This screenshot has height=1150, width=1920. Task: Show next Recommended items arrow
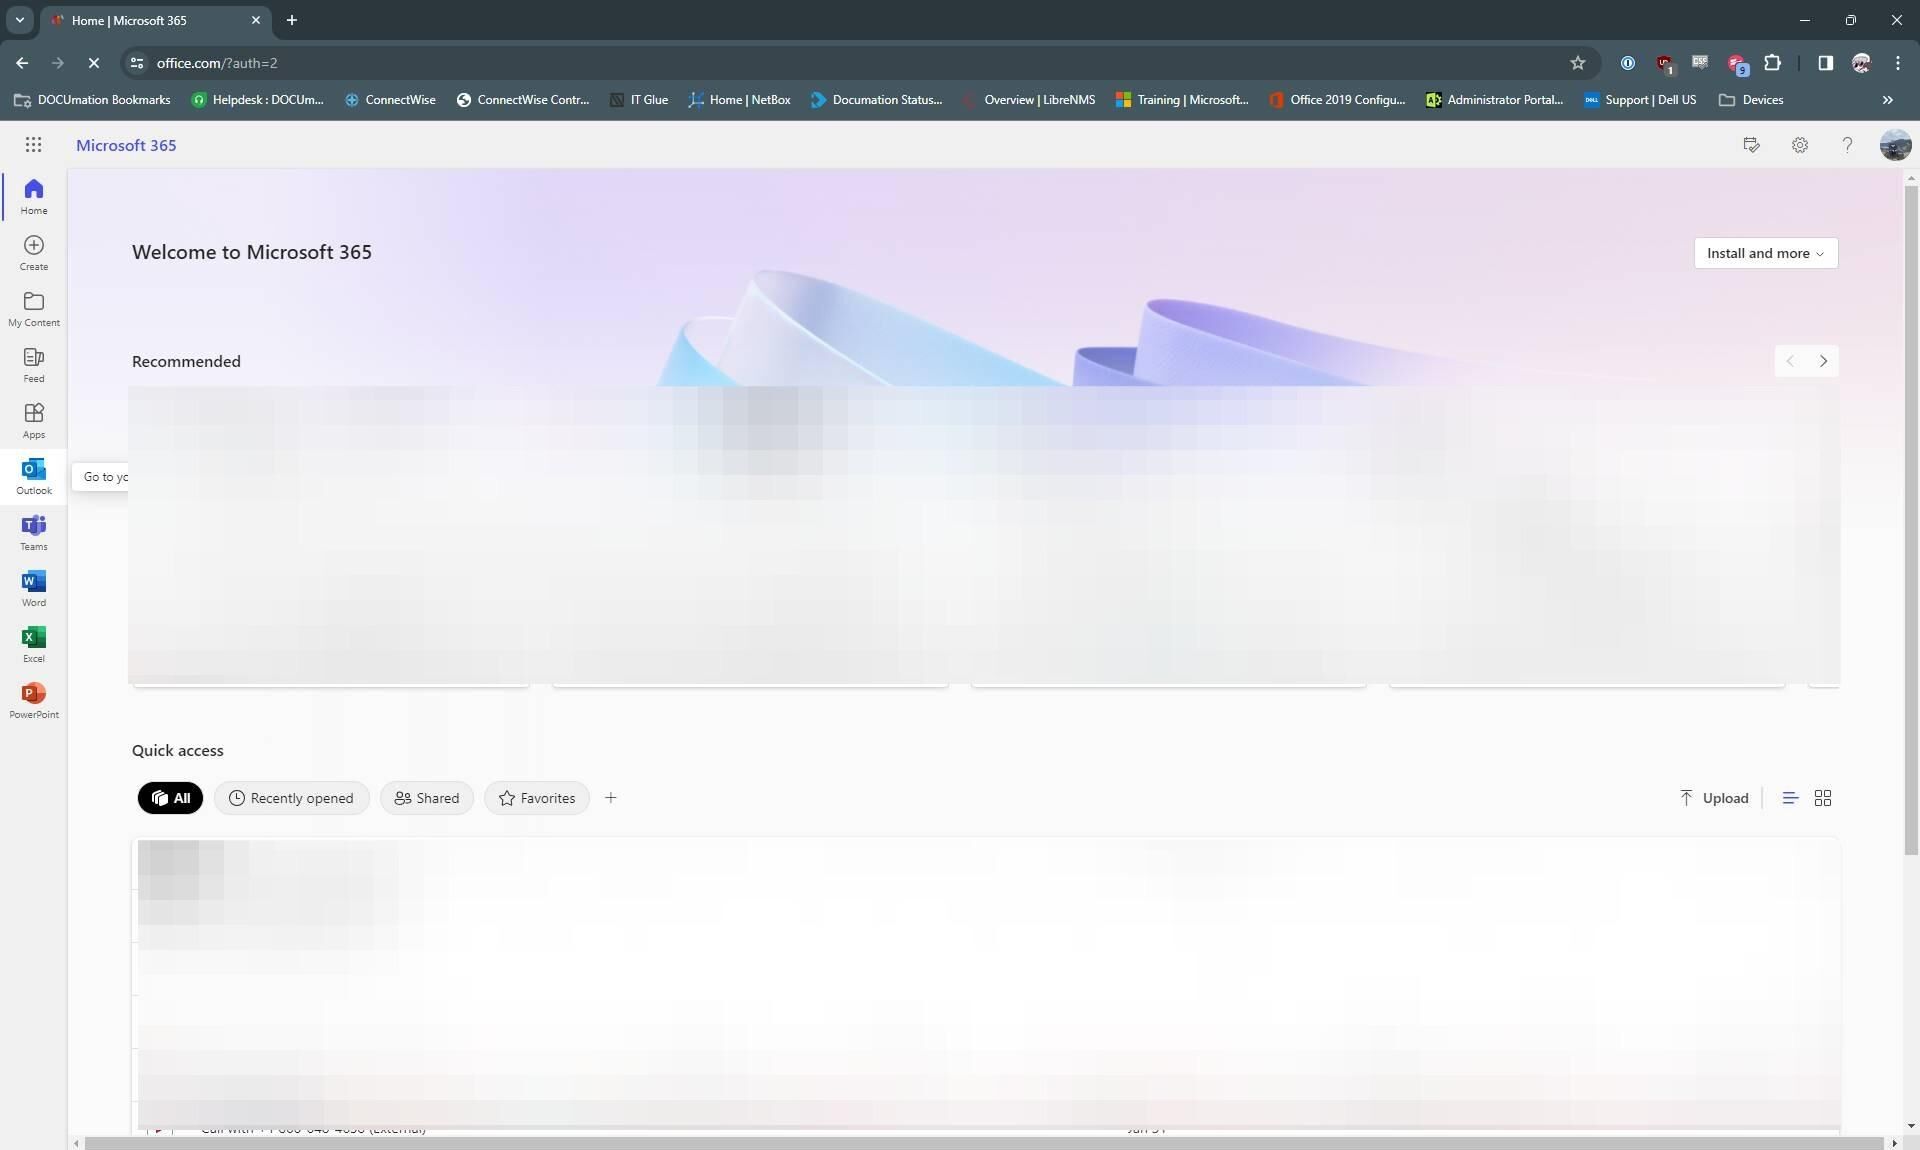(x=1822, y=361)
